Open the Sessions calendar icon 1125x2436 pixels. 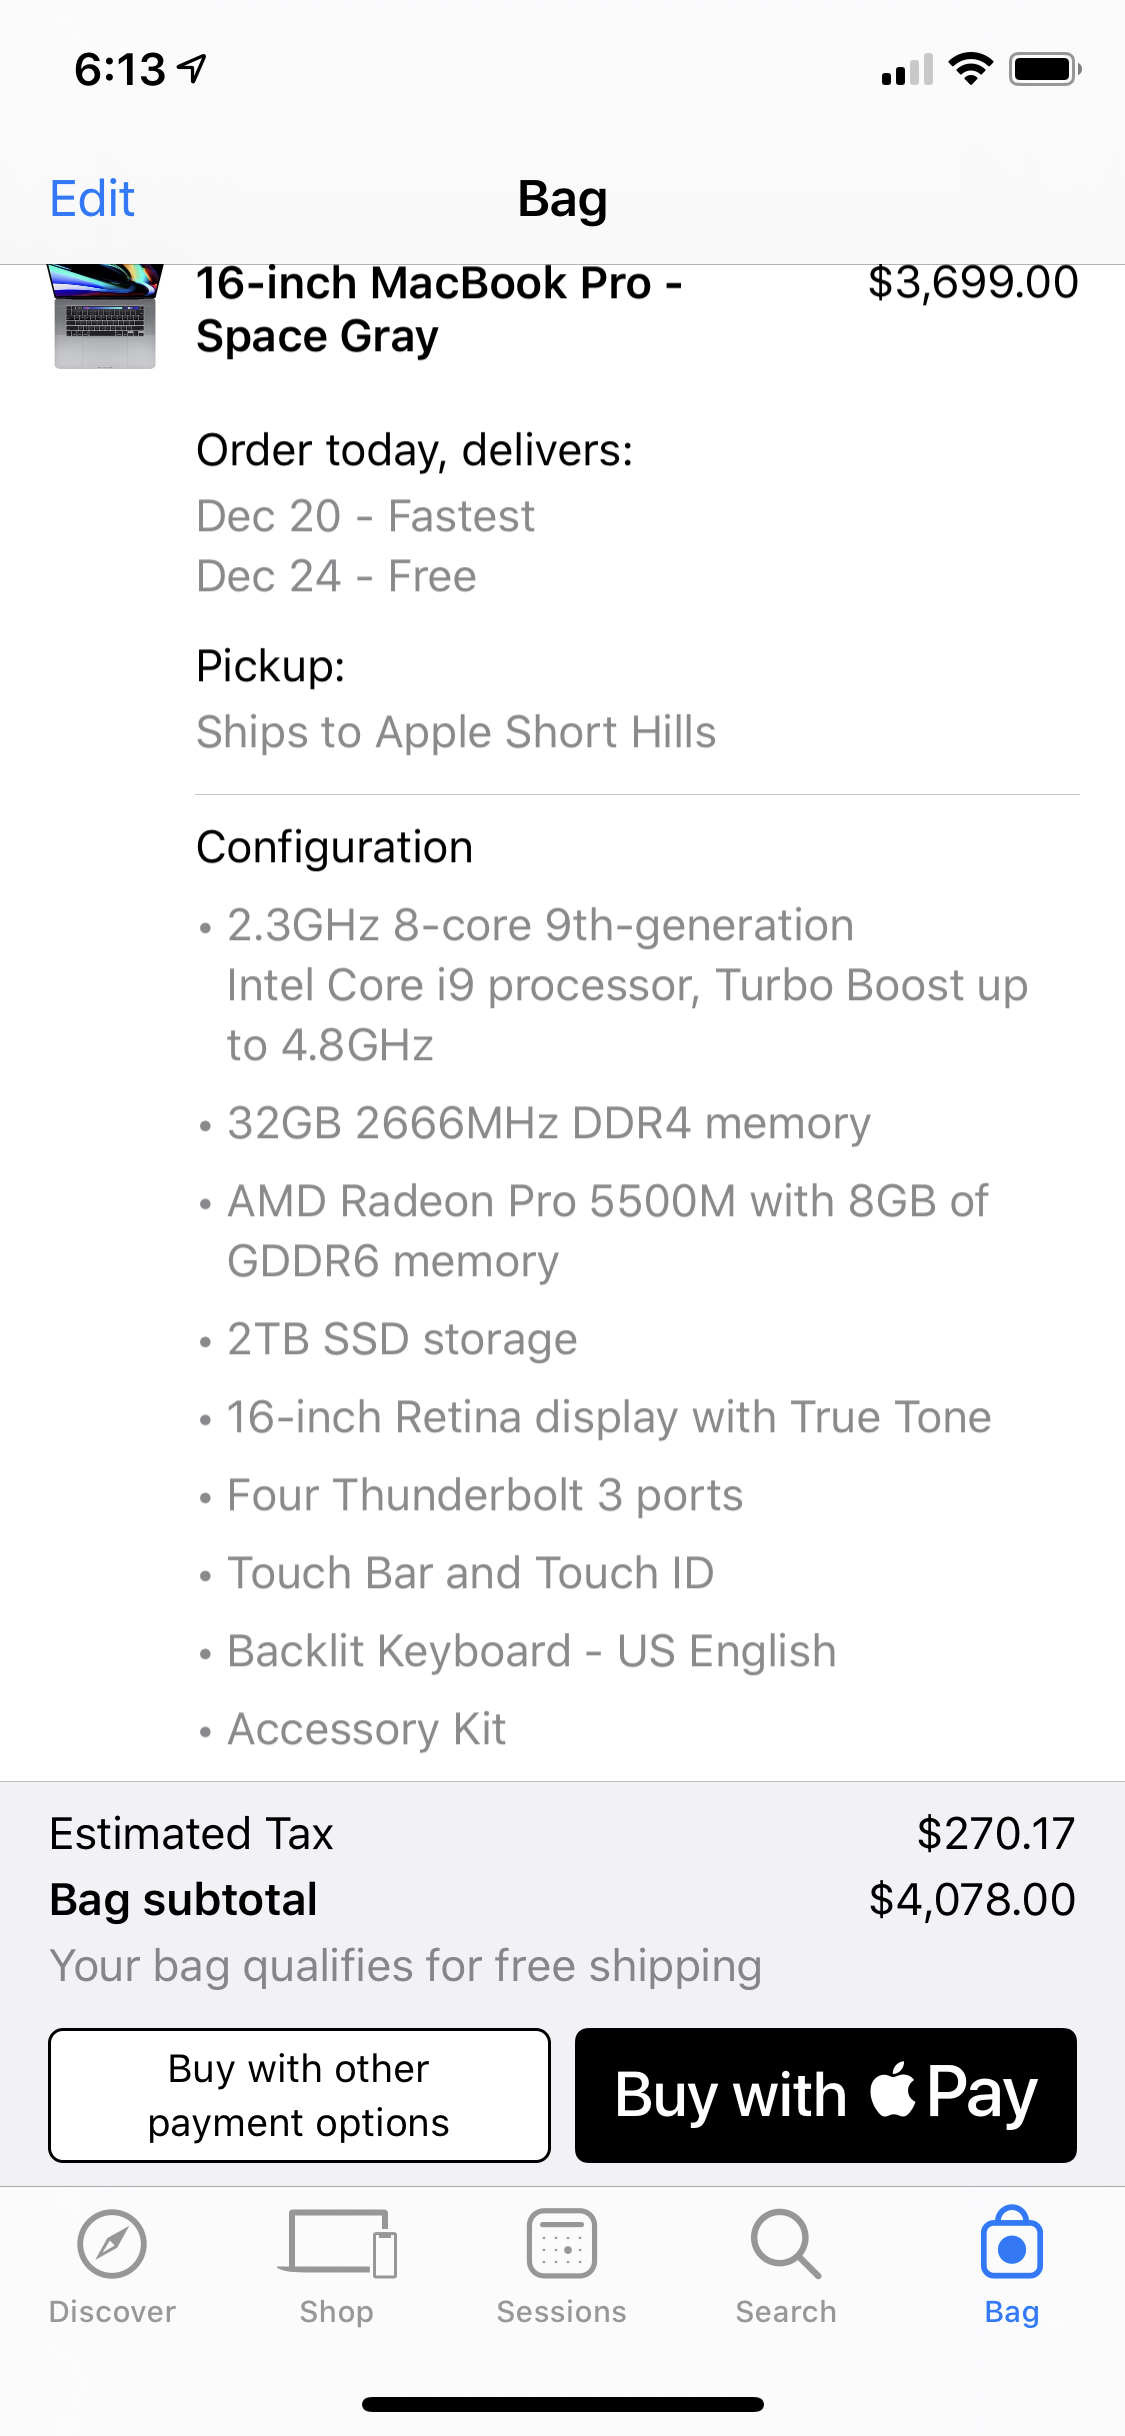point(562,2243)
